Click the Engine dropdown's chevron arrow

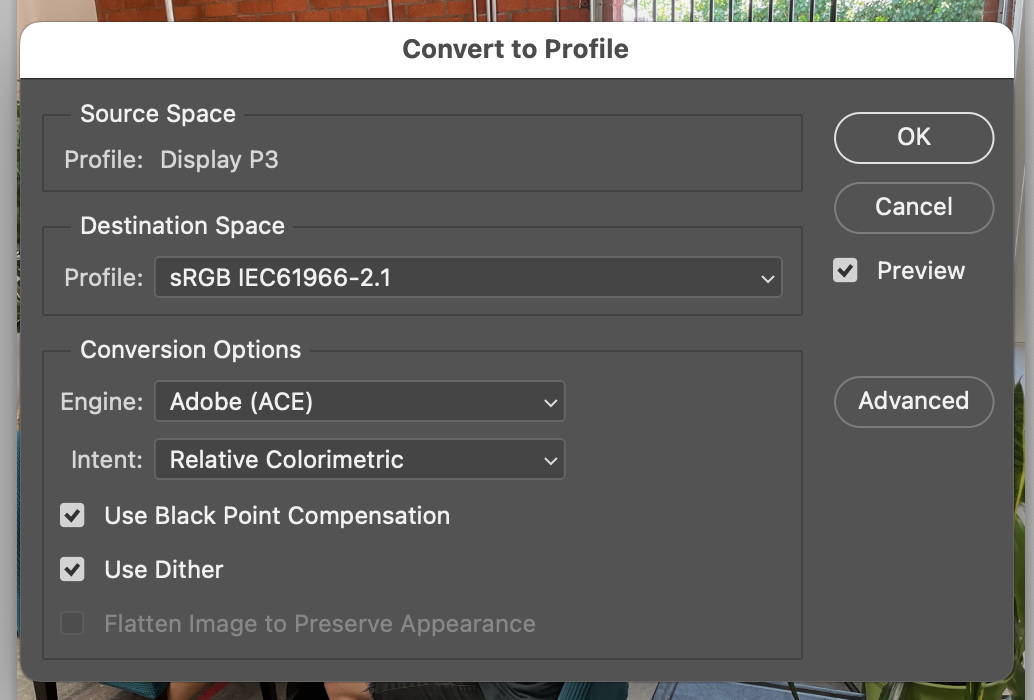tap(550, 402)
